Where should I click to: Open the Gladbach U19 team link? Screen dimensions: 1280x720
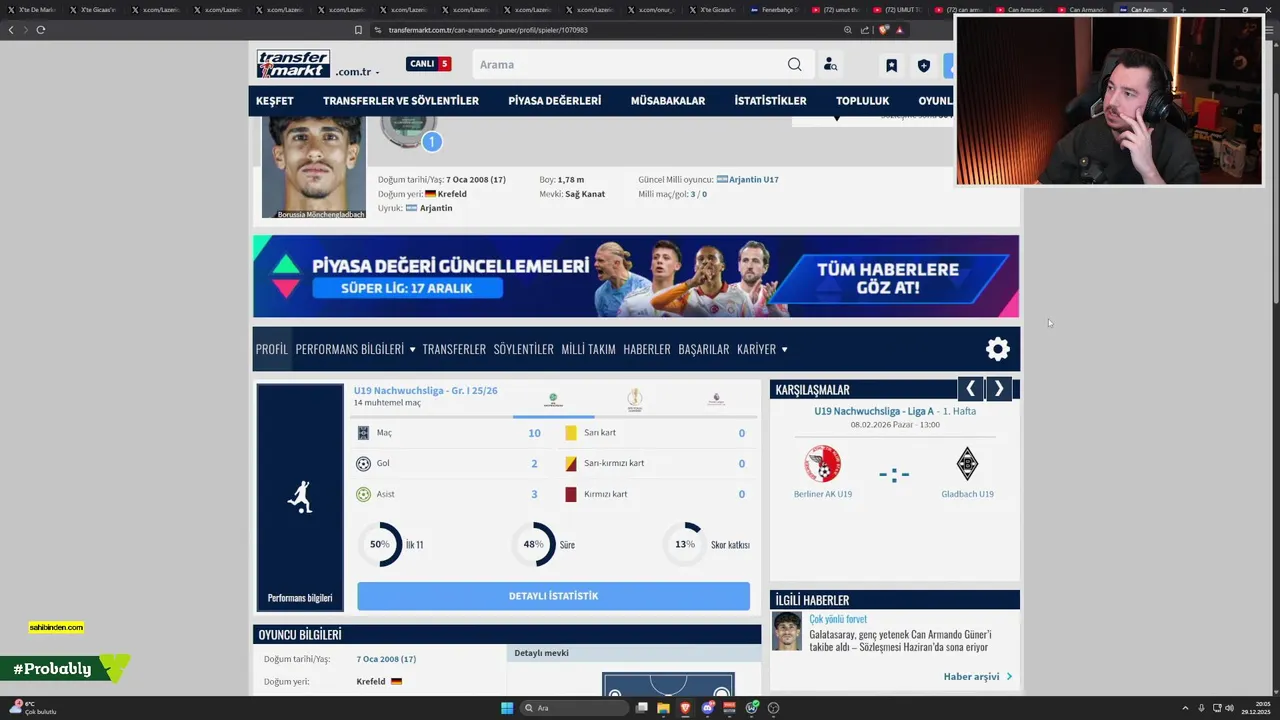[967, 494]
